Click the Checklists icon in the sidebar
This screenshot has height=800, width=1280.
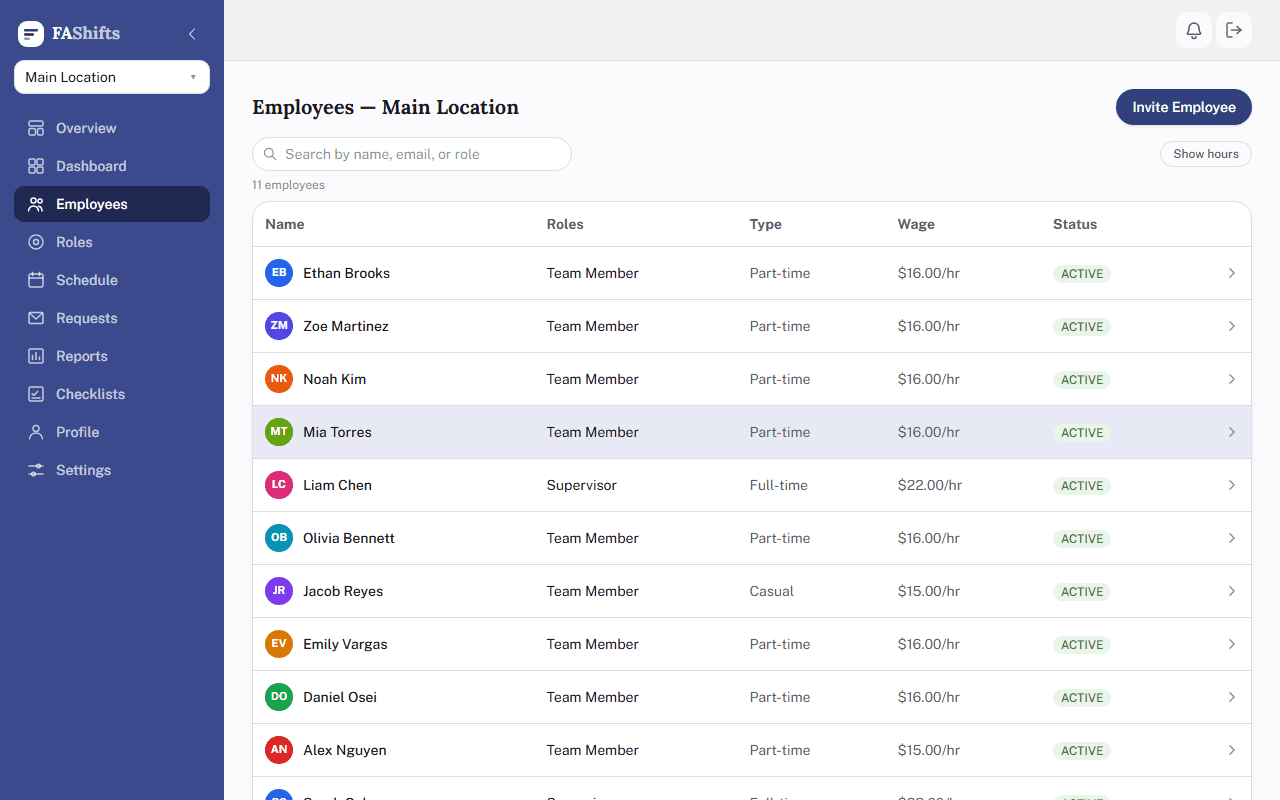36,394
